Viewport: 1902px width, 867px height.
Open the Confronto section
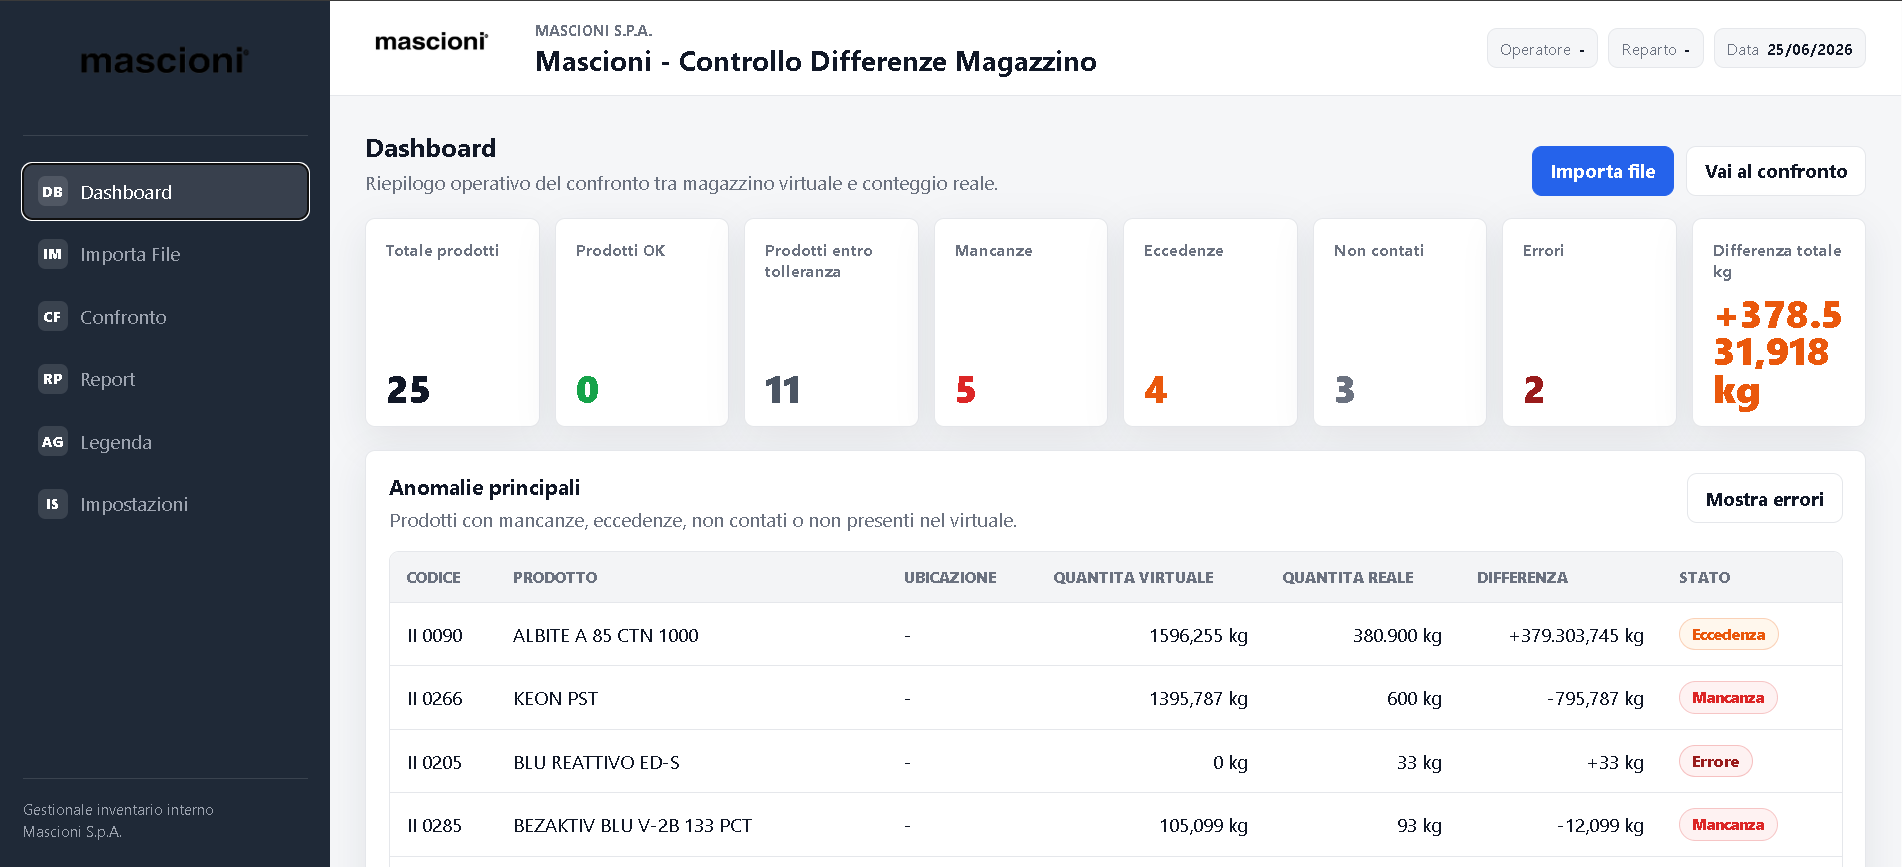[x=165, y=317]
